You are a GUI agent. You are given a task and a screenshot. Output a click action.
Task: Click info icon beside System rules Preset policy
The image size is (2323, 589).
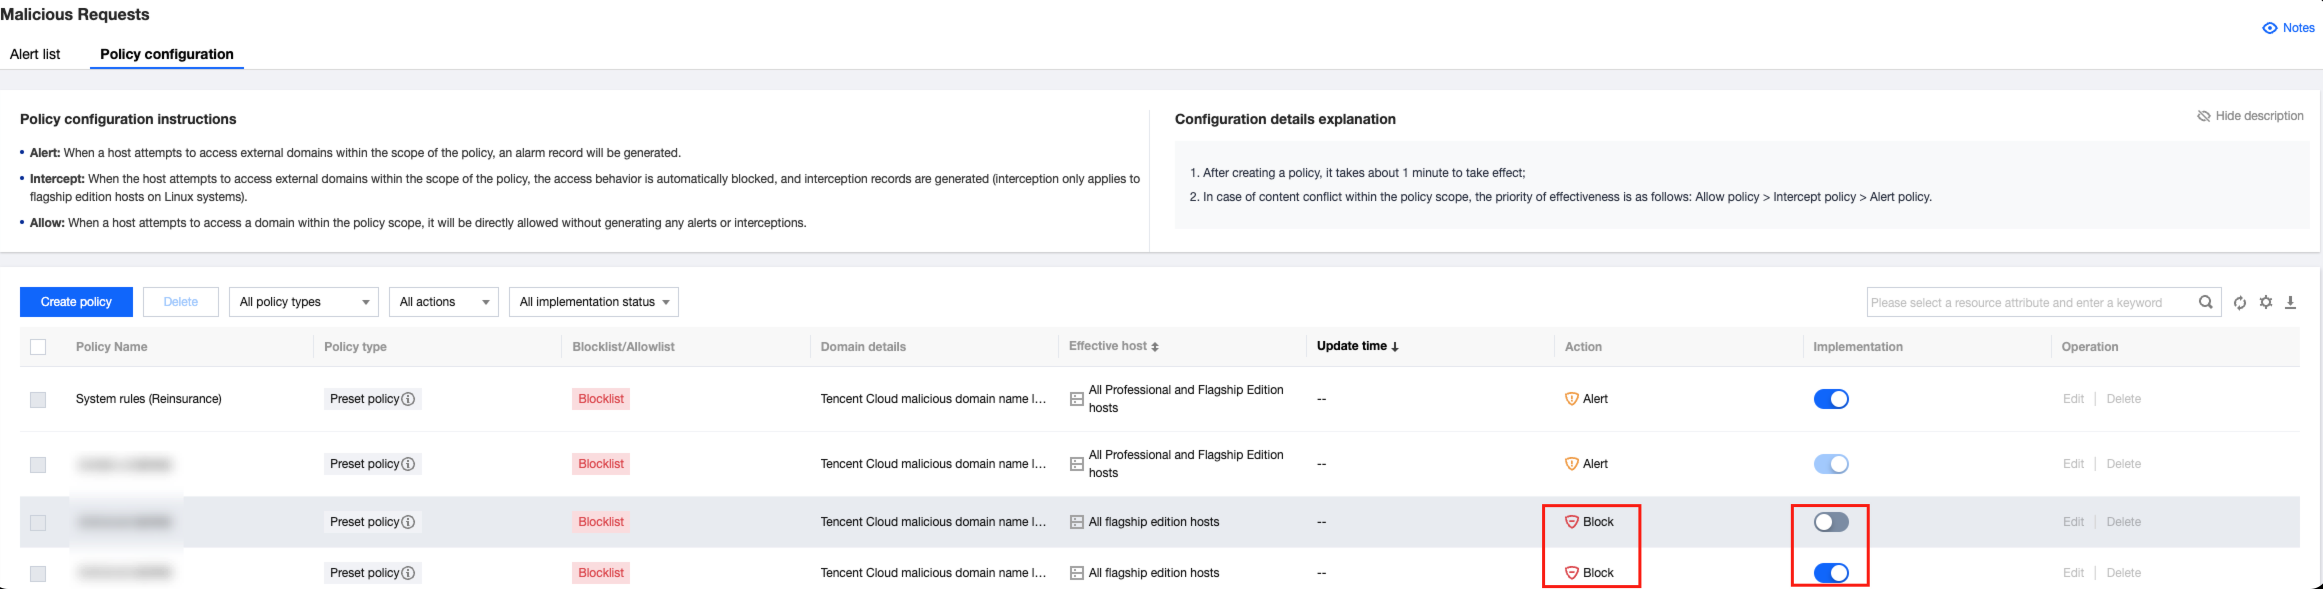pos(408,399)
